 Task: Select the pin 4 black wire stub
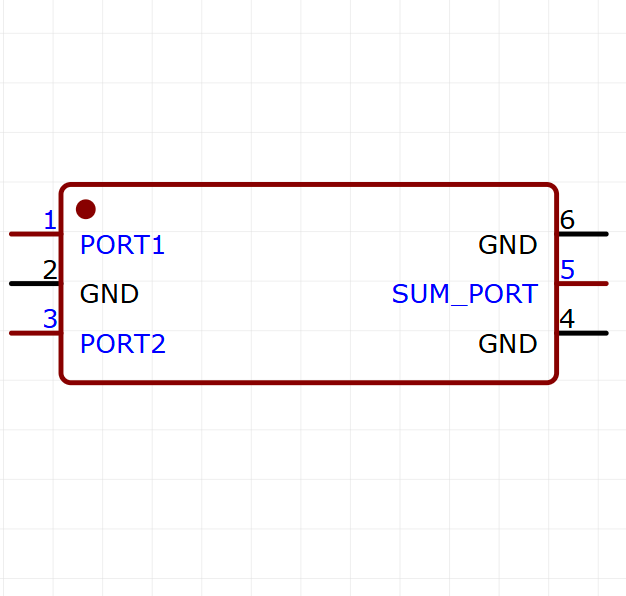(x=583, y=333)
